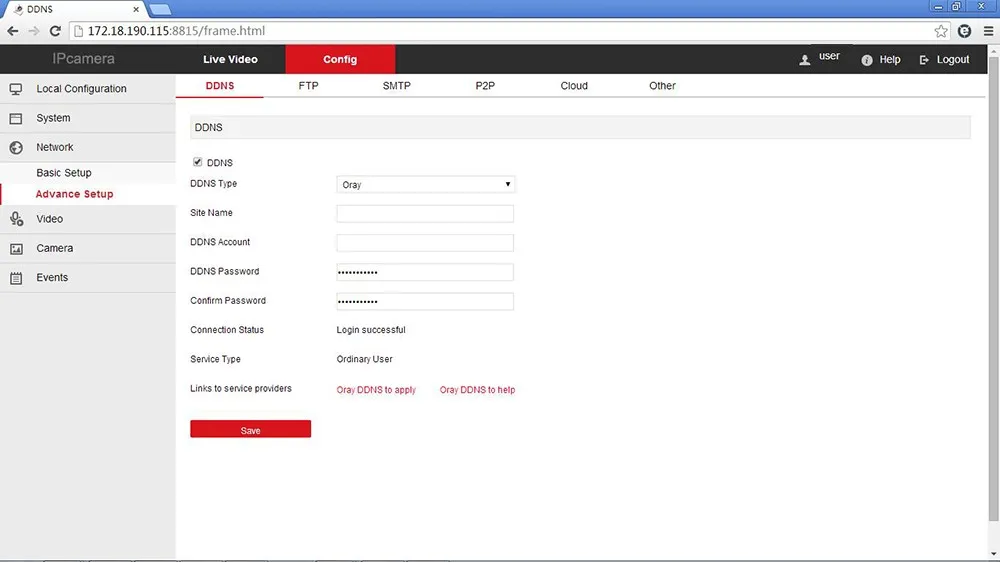Open the browser hamburger menu

pyautogui.click(x=989, y=31)
